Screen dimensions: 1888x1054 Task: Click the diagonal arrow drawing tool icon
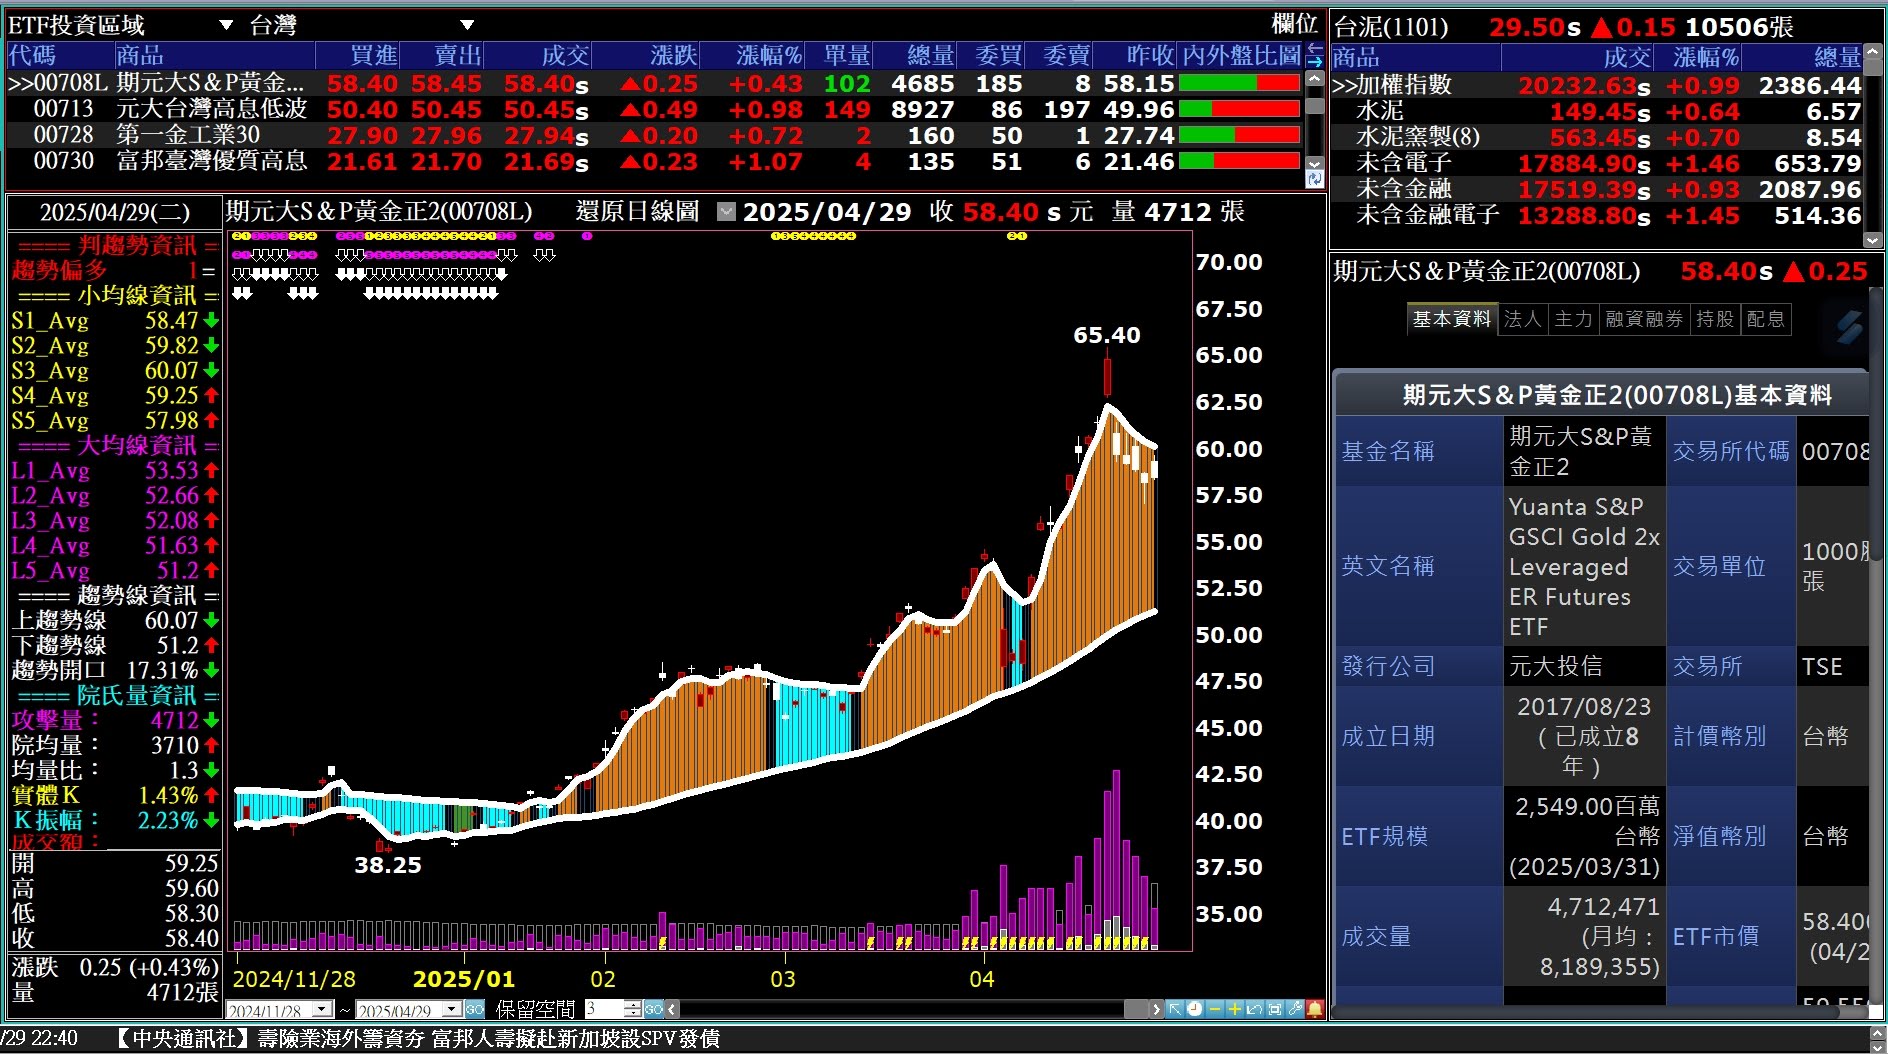point(1175,1009)
